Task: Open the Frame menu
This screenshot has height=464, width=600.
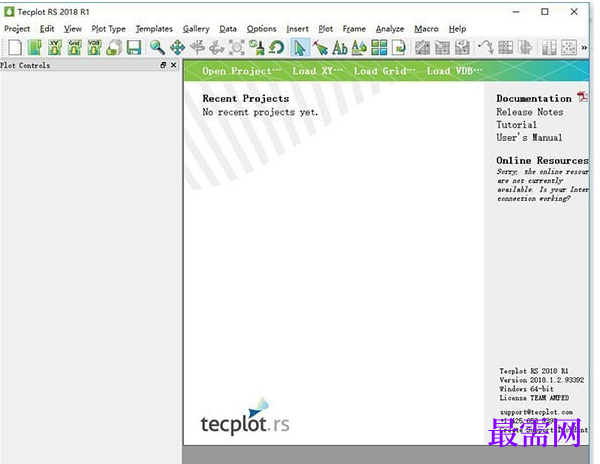Action: (354, 29)
